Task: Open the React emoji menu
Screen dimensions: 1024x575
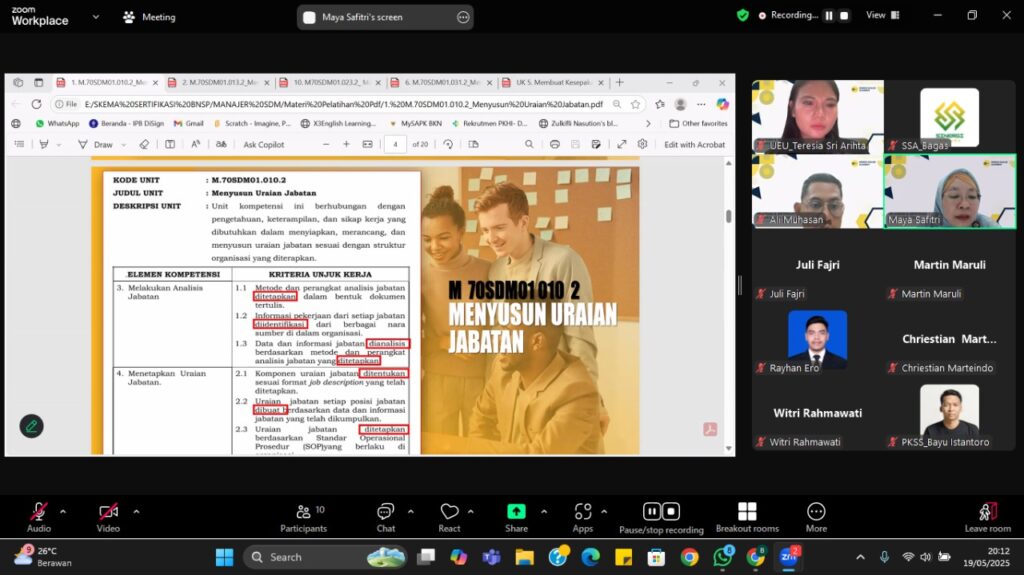Action: [x=449, y=516]
